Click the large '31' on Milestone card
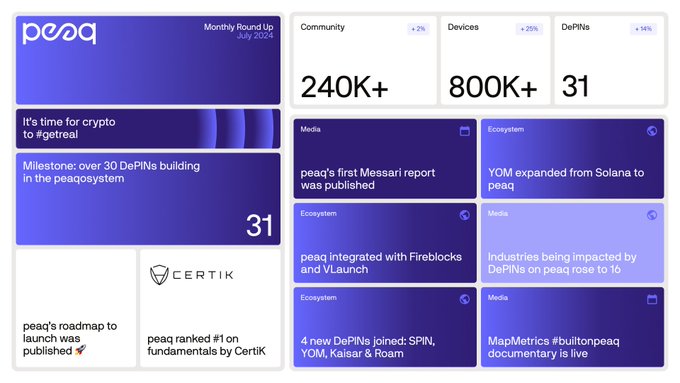 259,225
